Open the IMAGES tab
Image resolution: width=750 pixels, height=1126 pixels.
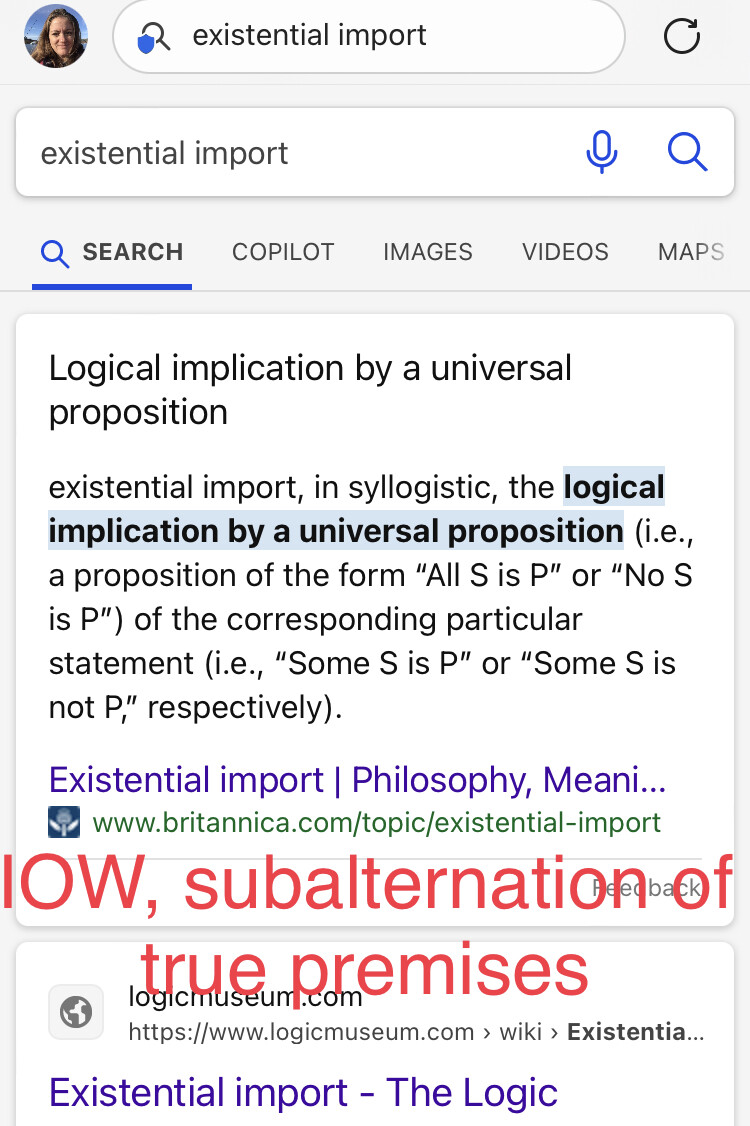(x=427, y=252)
